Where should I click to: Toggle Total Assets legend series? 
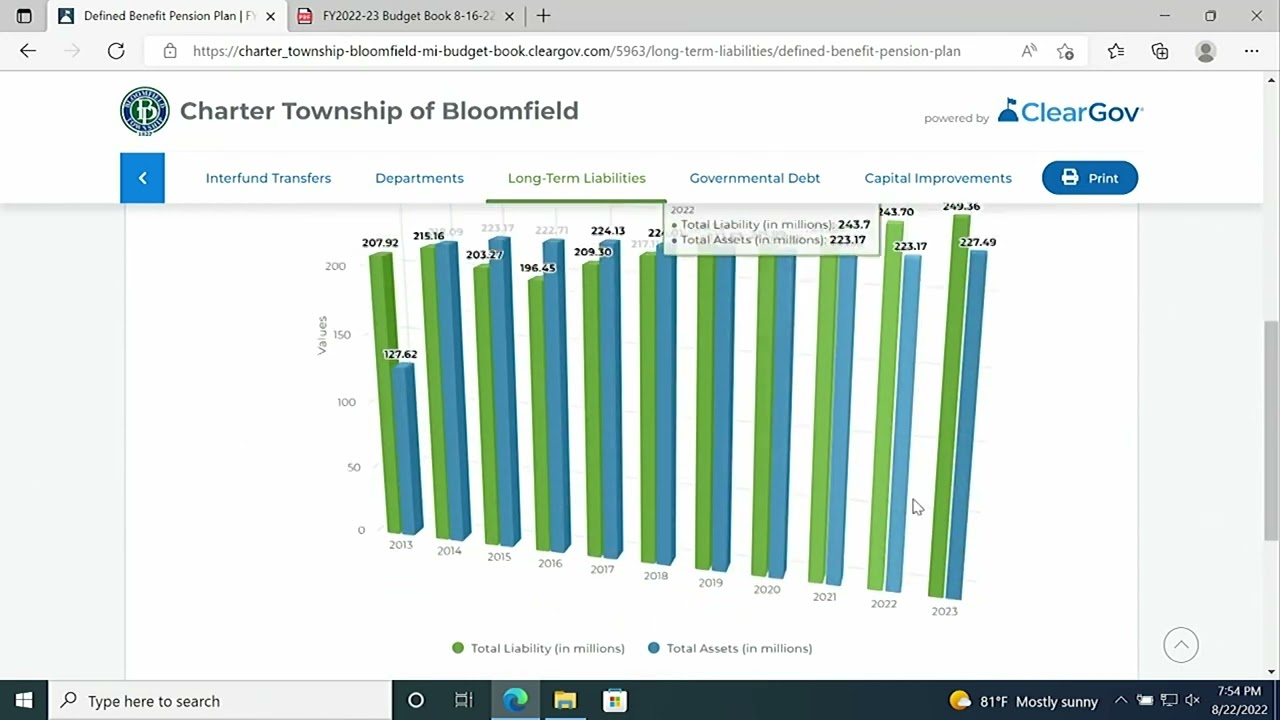coord(730,648)
